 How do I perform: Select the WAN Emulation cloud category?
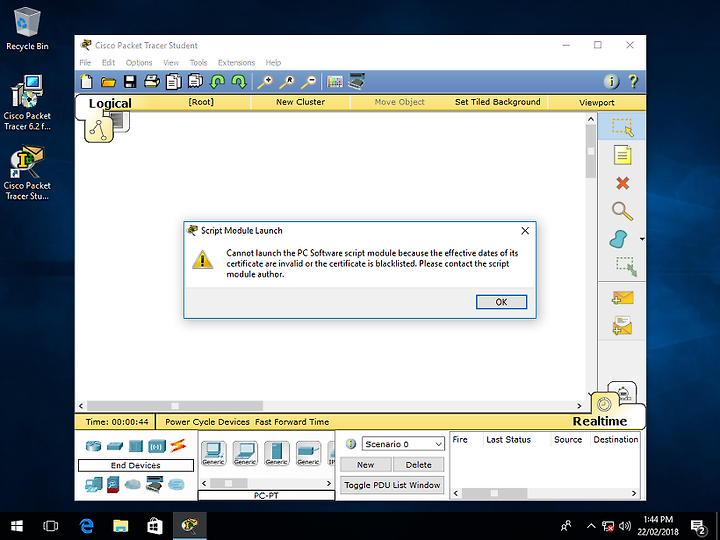point(133,484)
